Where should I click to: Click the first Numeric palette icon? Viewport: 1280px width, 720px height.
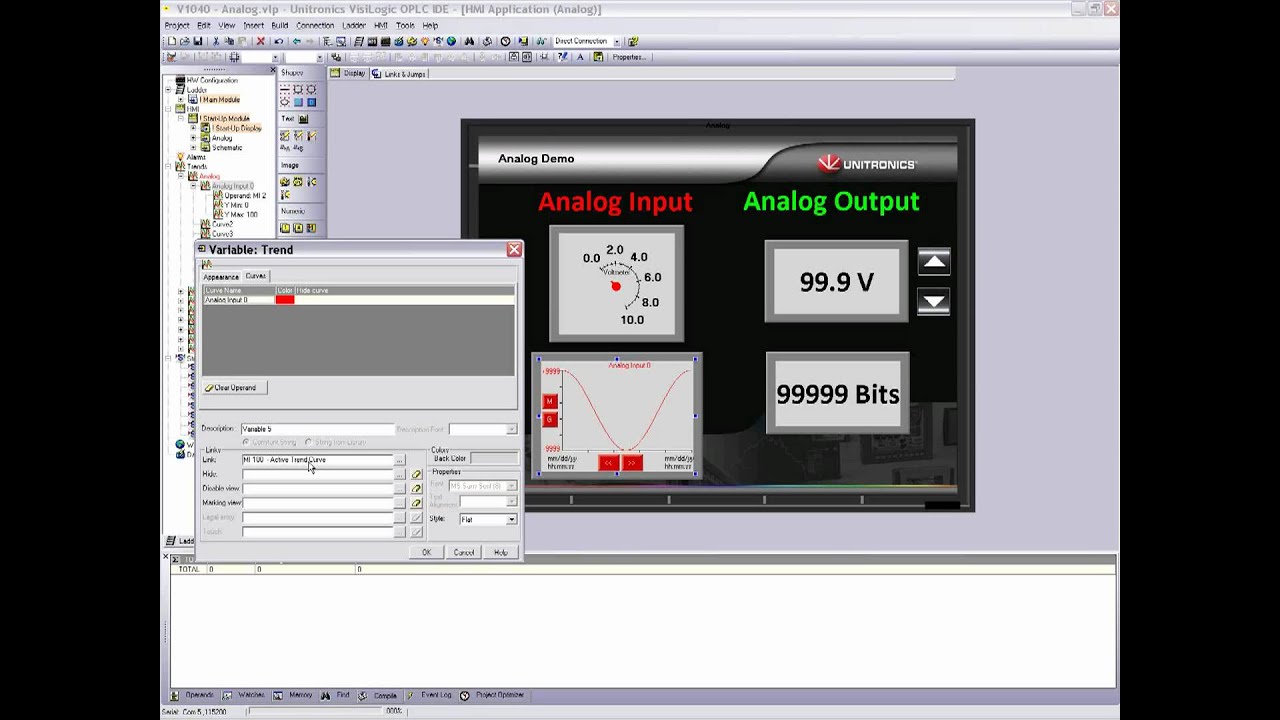[x=284, y=228]
